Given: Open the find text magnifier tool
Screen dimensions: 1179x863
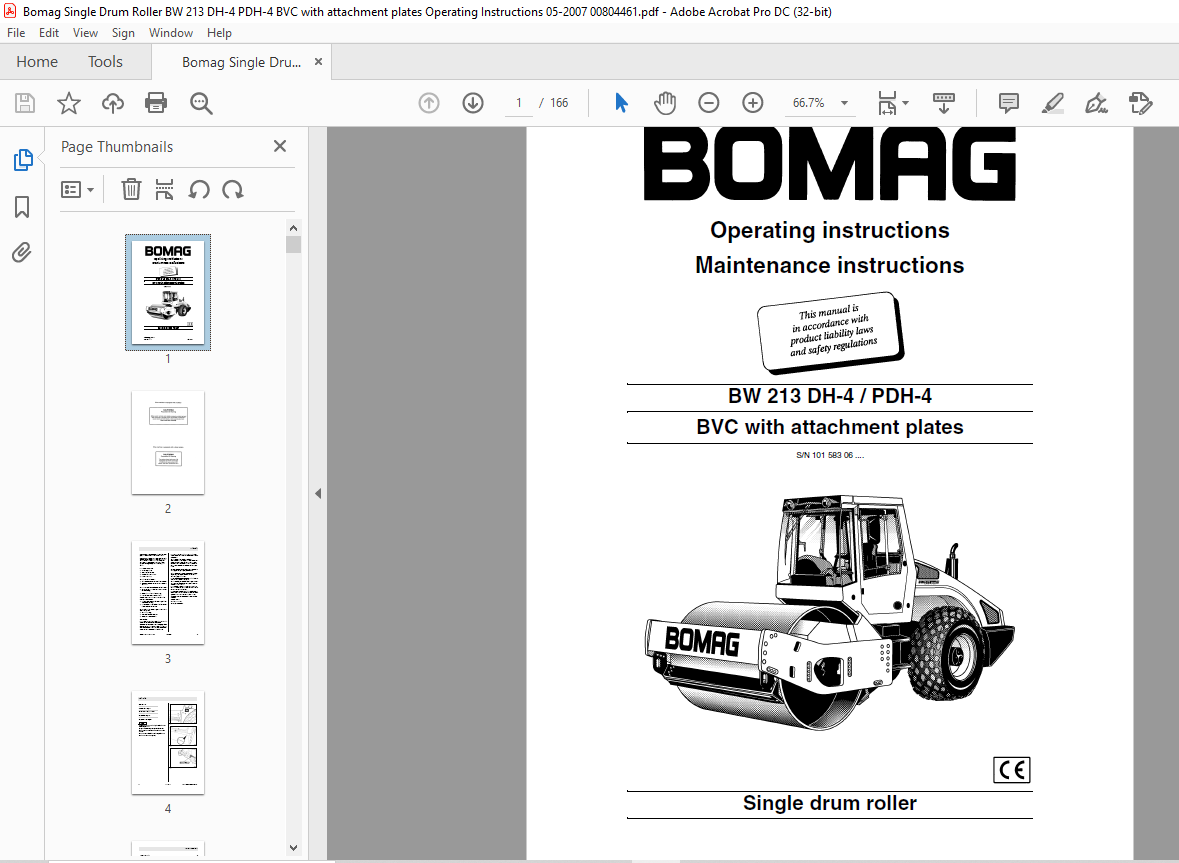Looking at the screenshot, I should 201,103.
